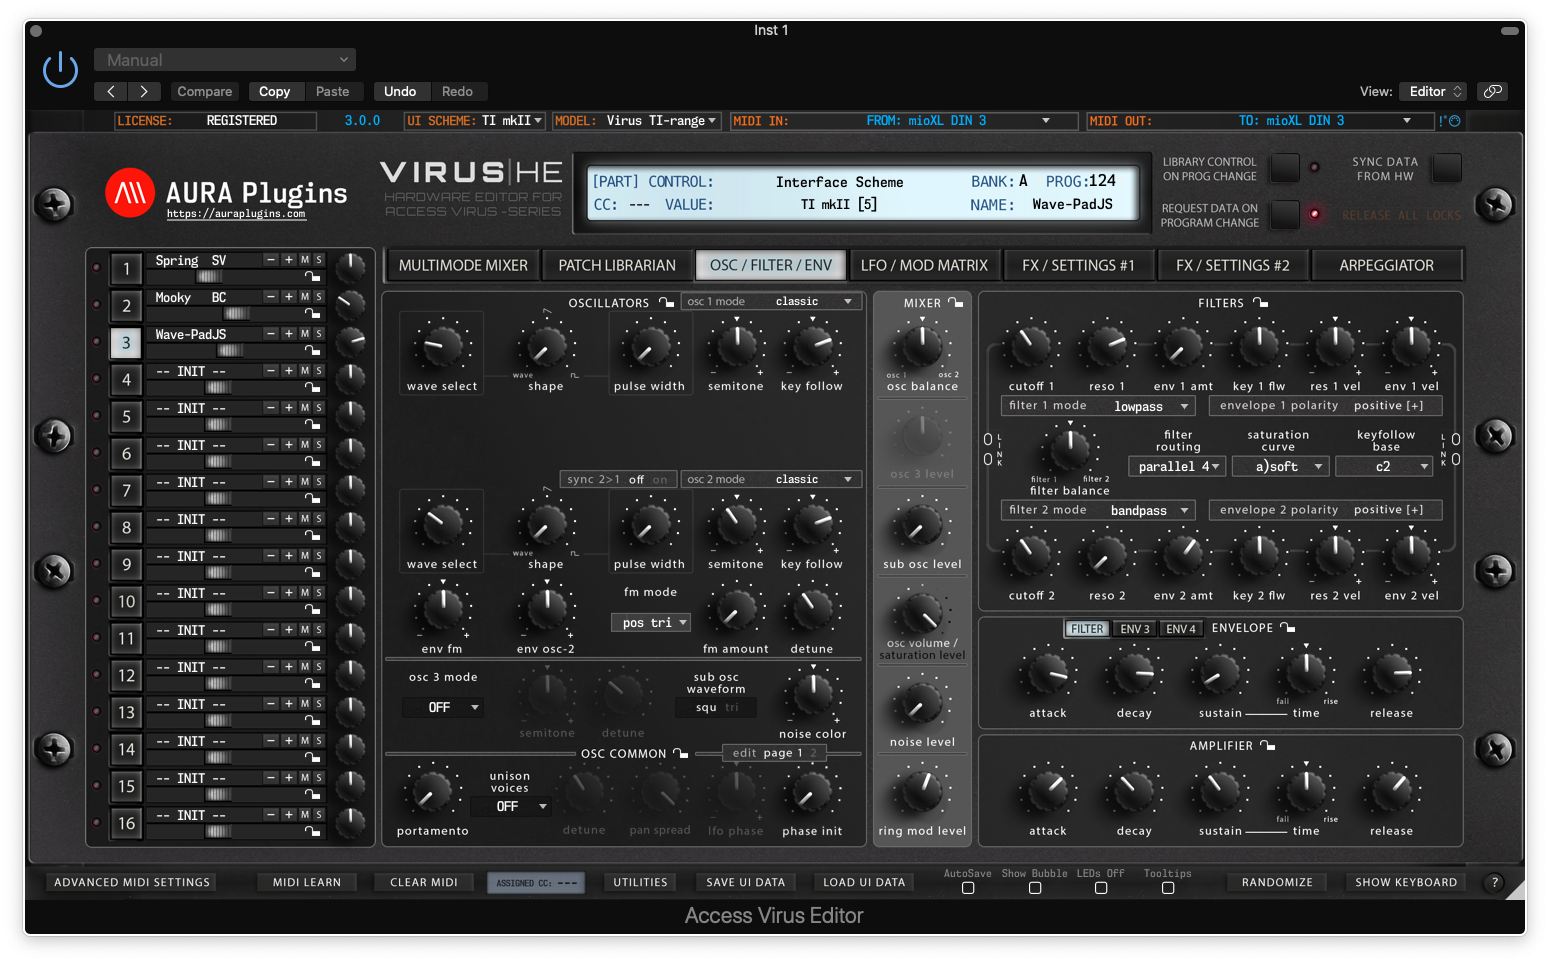Image resolution: width=1550 pixels, height=963 pixels.
Task: Toggle the OSCILLATORS section lock icon
Action: 666,302
